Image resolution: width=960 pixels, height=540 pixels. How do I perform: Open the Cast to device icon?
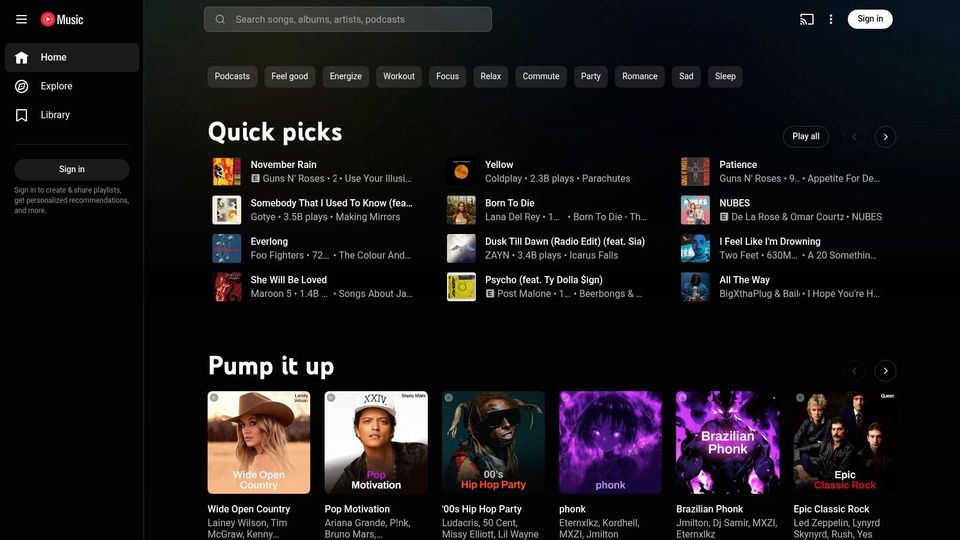(807, 20)
